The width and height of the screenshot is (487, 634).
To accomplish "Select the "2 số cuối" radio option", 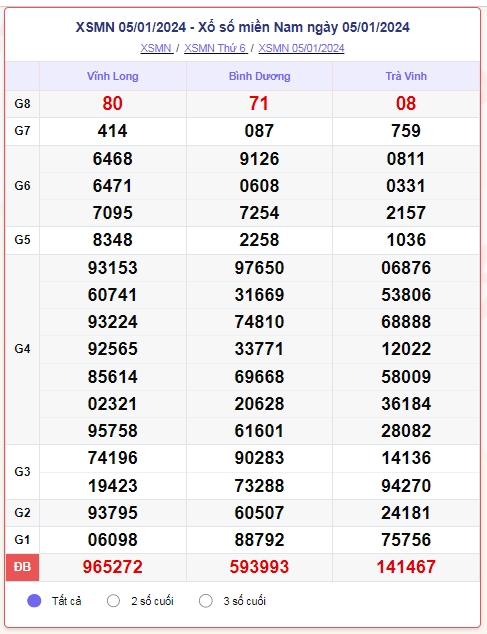I will (x=113, y=601).
